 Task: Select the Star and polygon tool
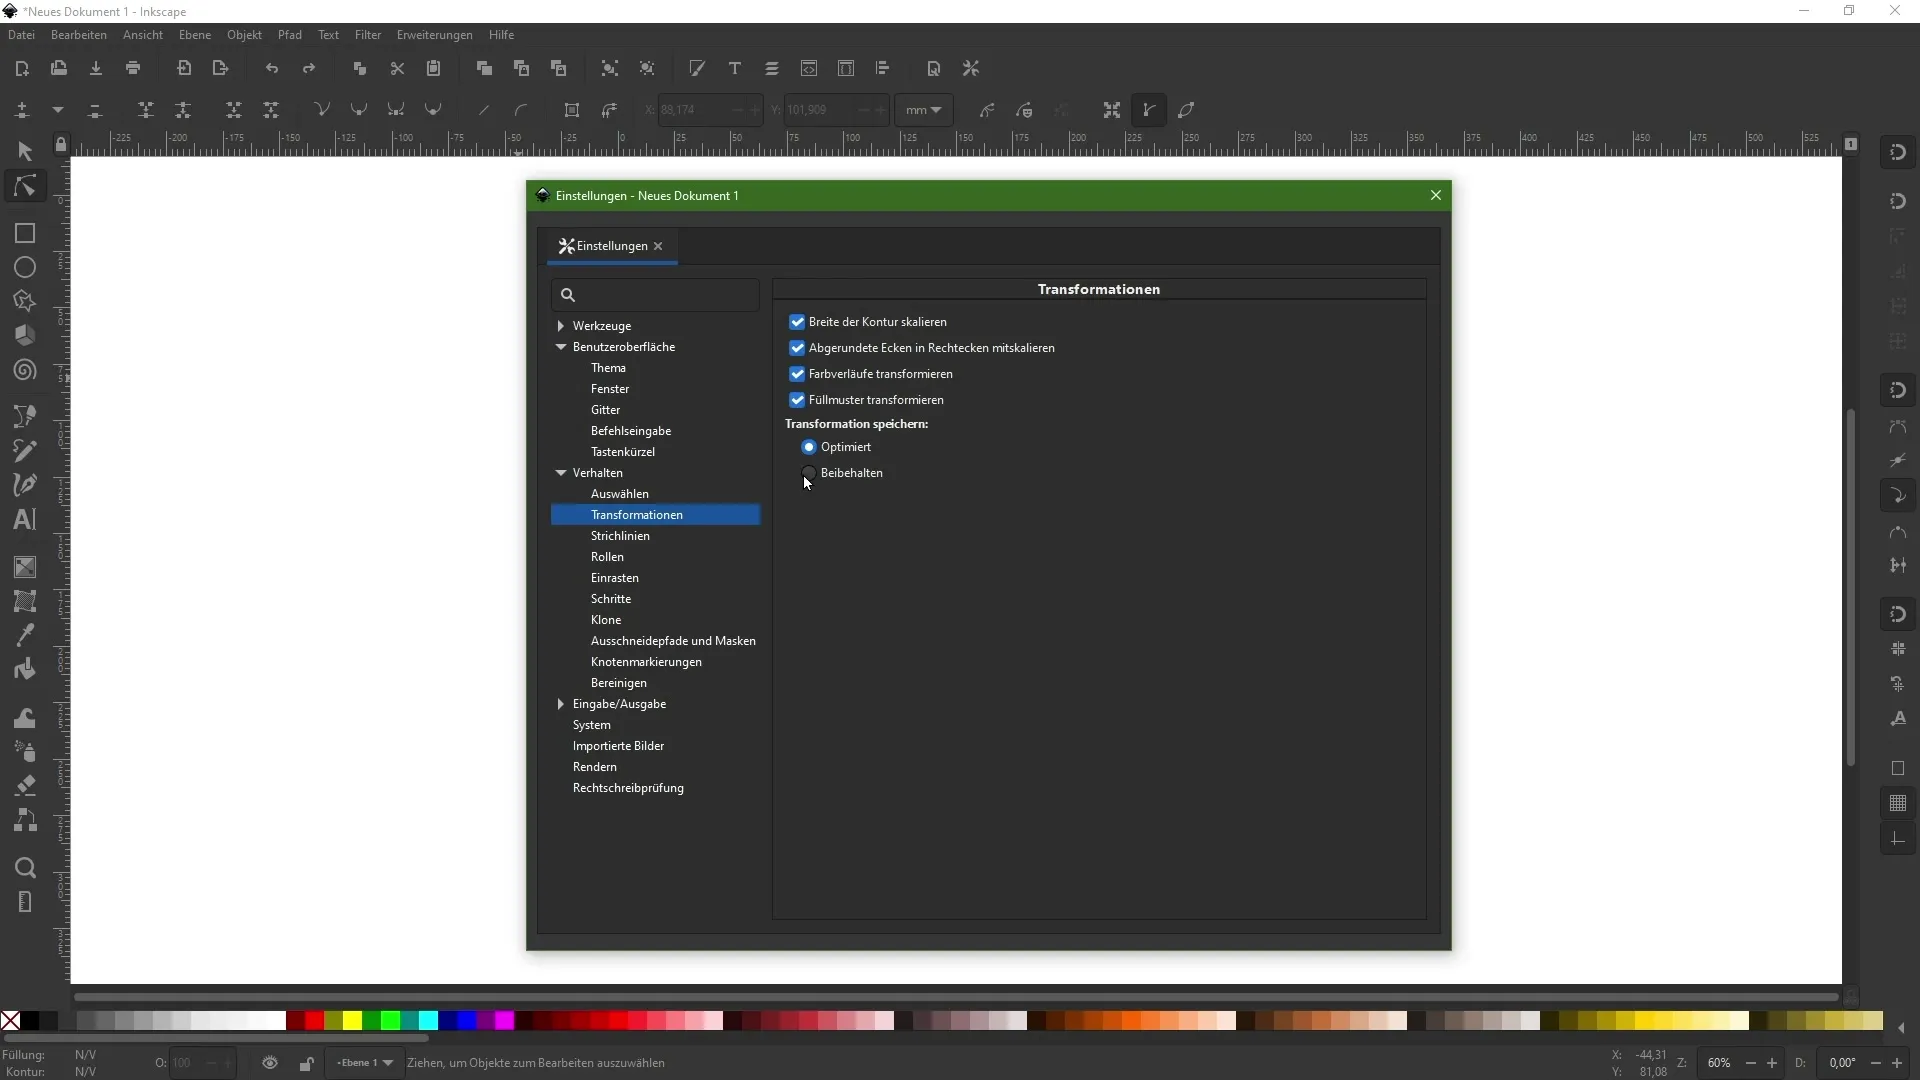(x=25, y=302)
